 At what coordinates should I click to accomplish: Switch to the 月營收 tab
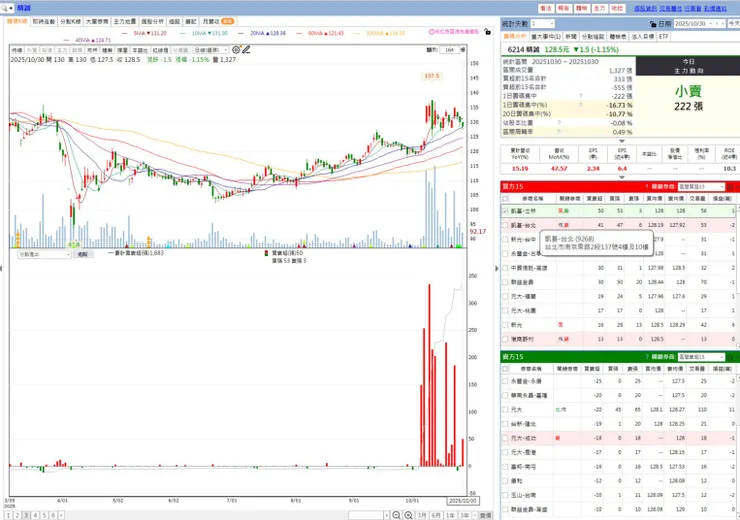click(x=217, y=22)
